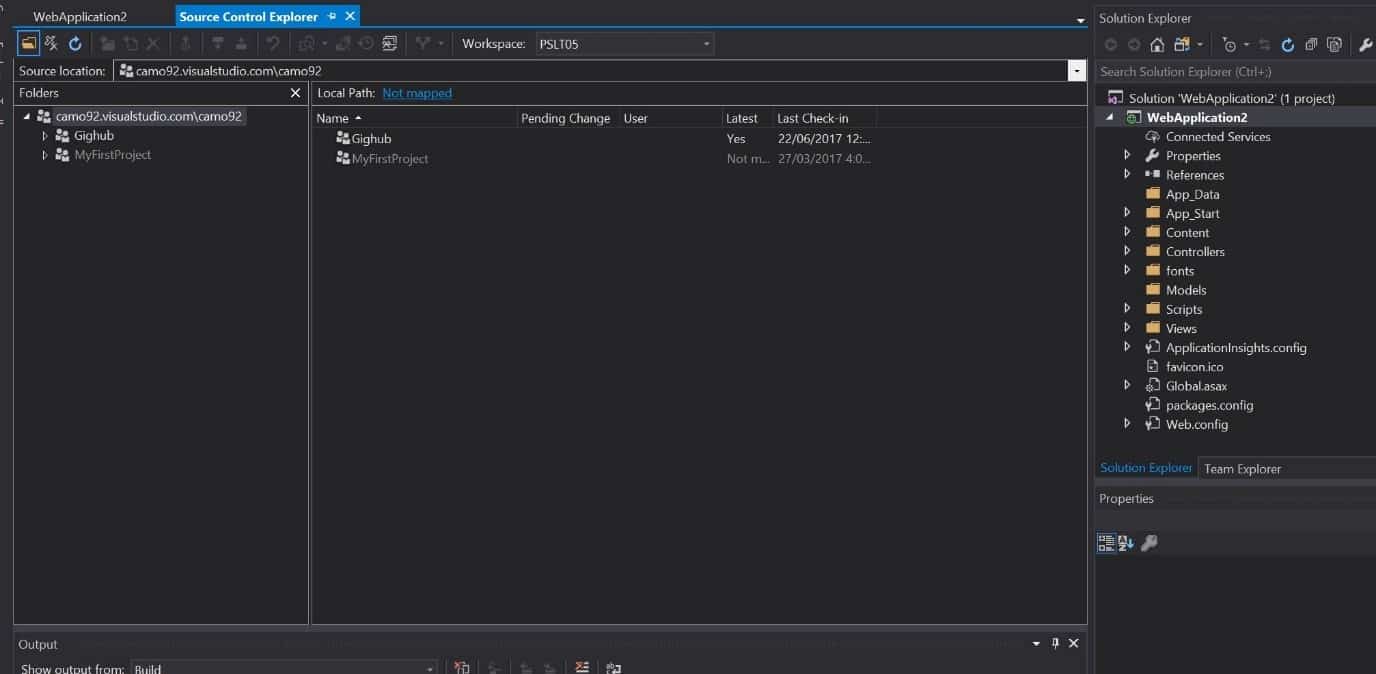Pin the Output panel with pushpin icon

pos(1055,643)
